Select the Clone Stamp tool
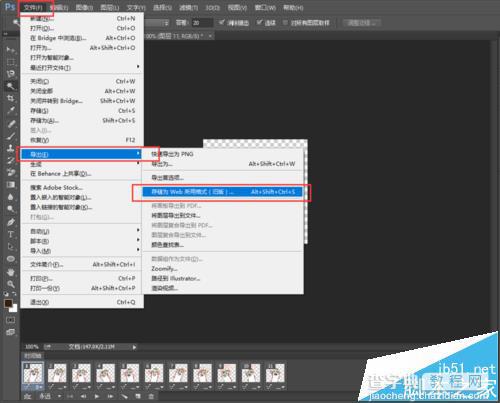500x403 pixels. (11, 148)
